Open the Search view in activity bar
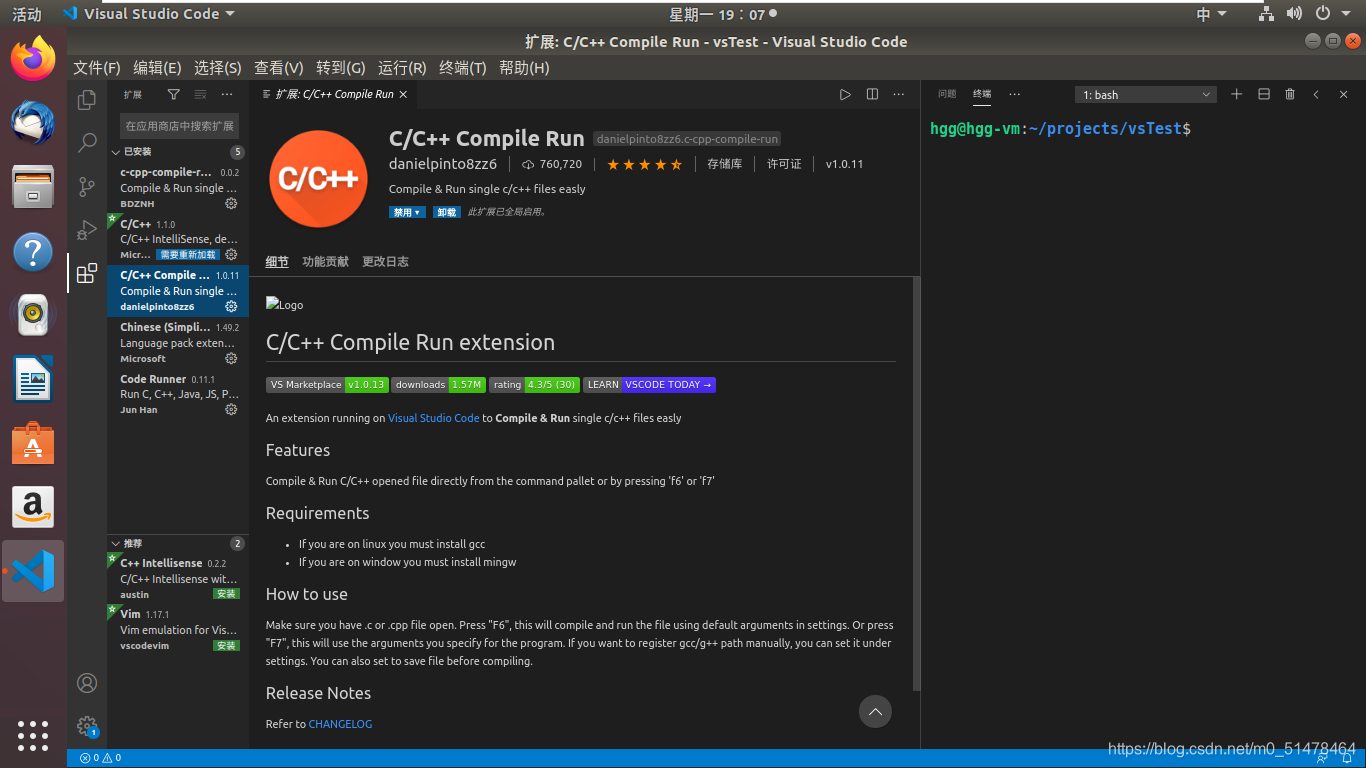This screenshot has width=1366, height=768. coord(87,143)
